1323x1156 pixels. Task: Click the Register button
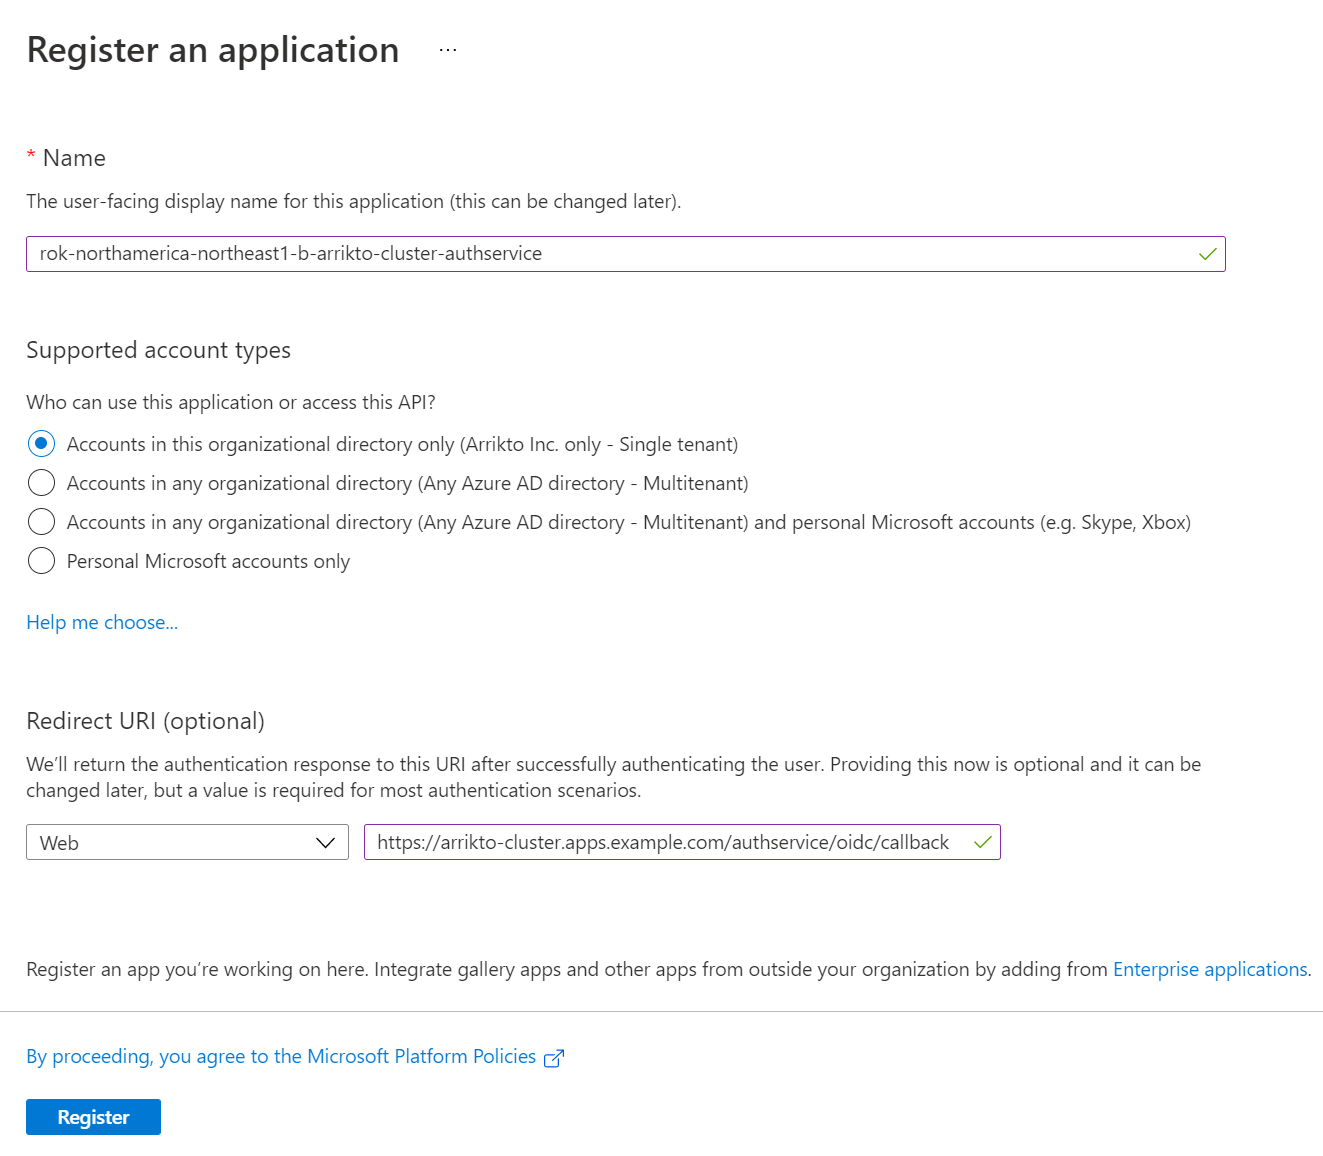pos(93,1117)
